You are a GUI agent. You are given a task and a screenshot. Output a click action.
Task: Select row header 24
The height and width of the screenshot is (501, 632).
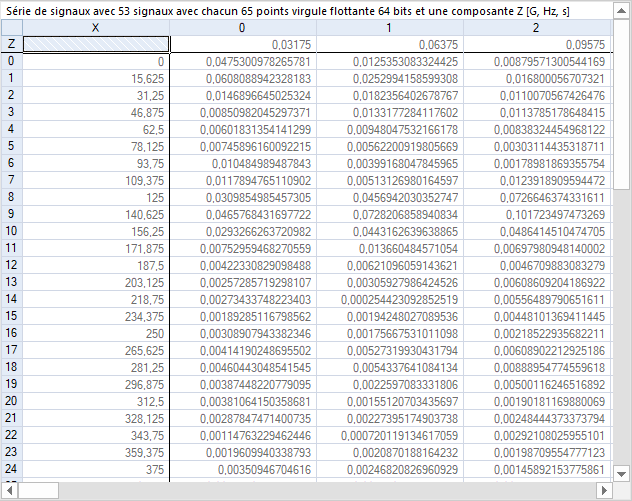pos(12,469)
